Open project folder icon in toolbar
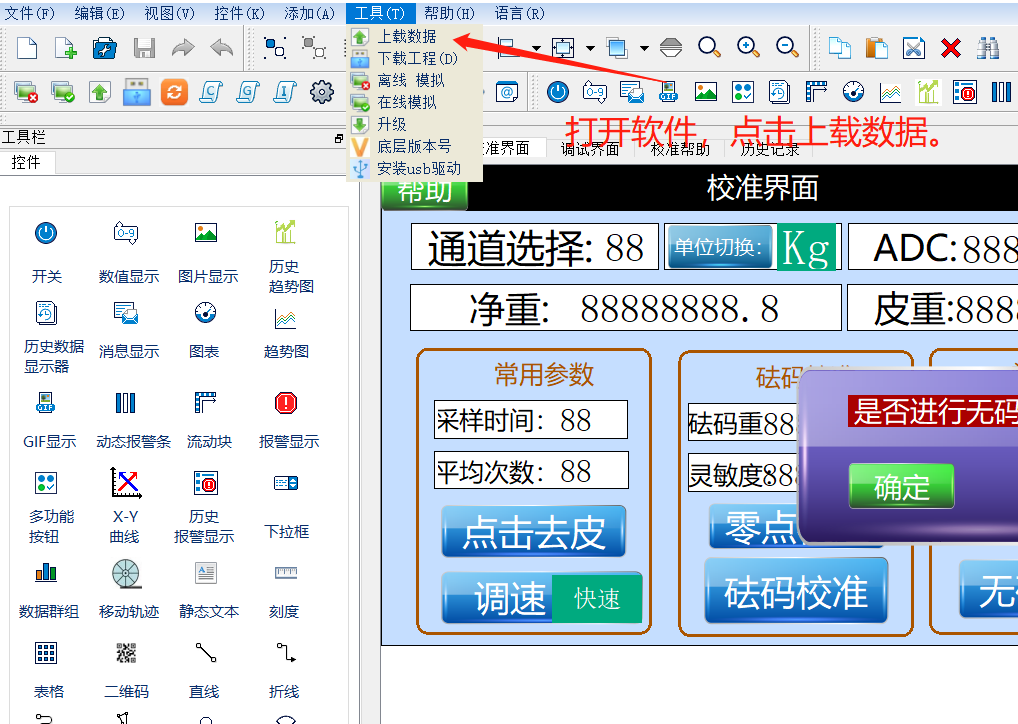 (105, 48)
